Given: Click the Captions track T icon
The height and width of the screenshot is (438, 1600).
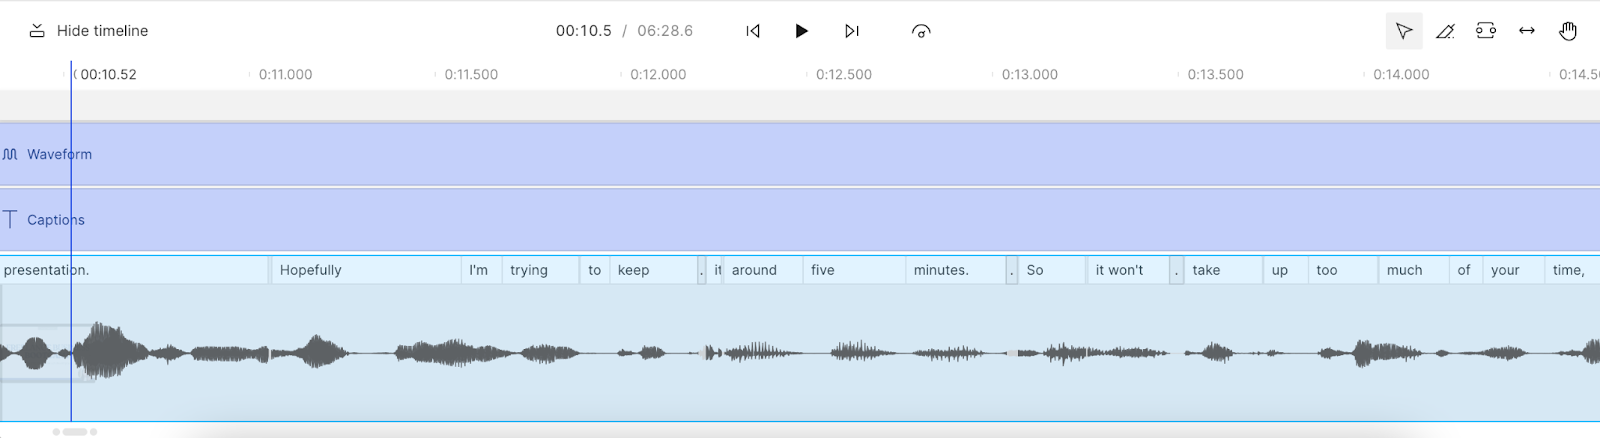Looking at the screenshot, I should (10, 219).
